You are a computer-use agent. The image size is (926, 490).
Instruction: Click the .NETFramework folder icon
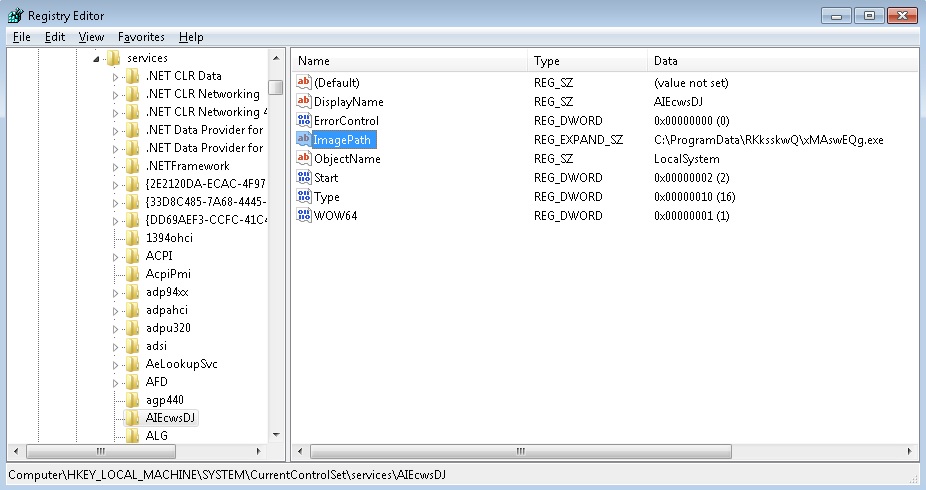click(x=133, y=166)
